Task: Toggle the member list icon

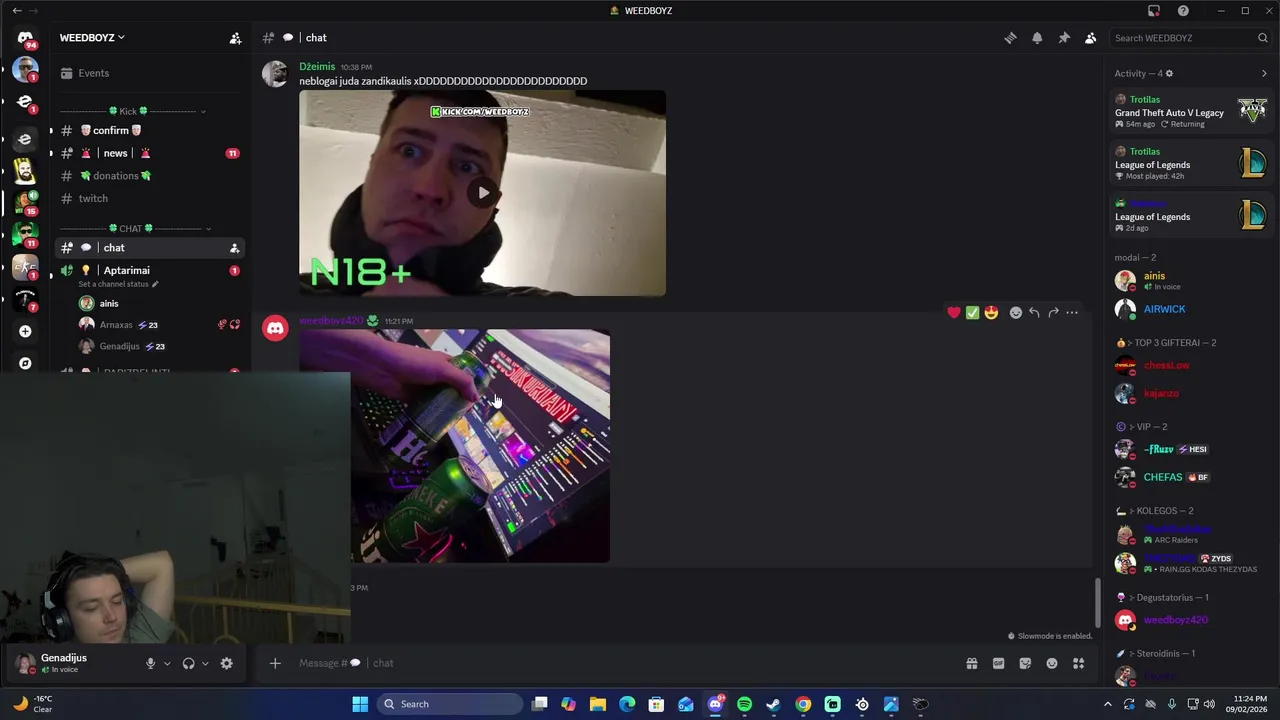Action: pos(1091,38)
